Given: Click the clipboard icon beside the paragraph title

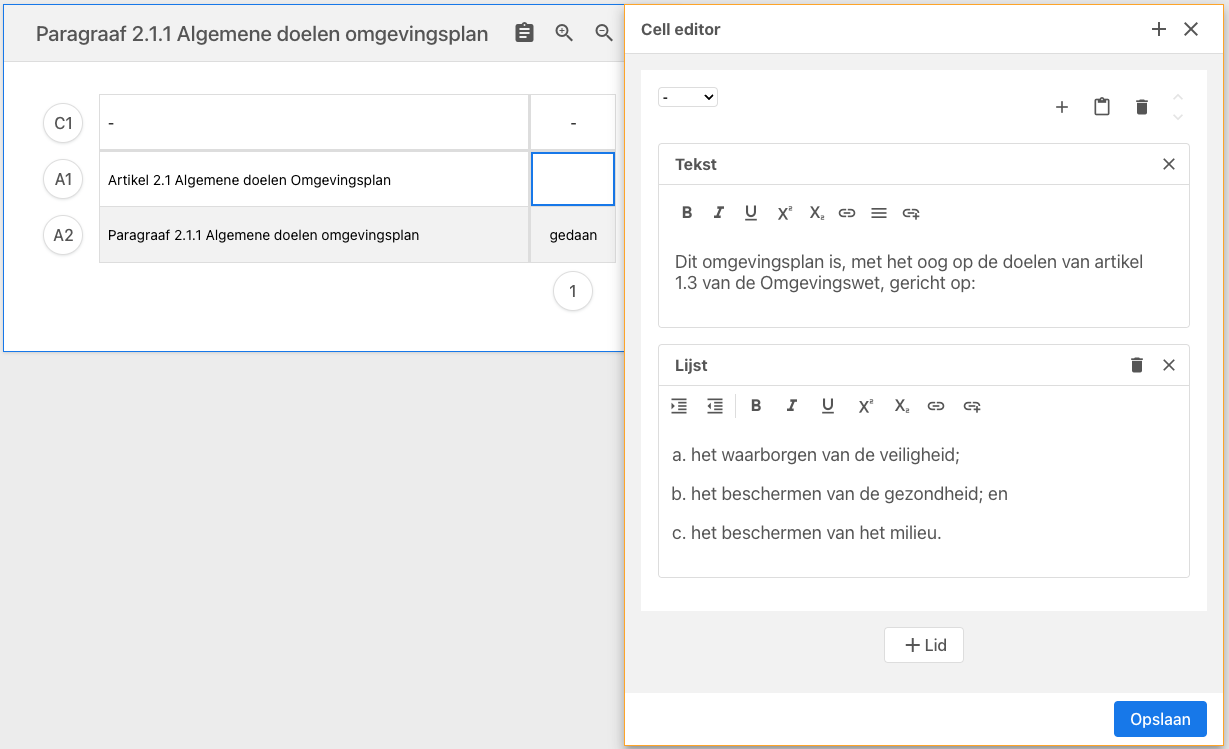Looking at the screenshot, I should click(524, 33).
